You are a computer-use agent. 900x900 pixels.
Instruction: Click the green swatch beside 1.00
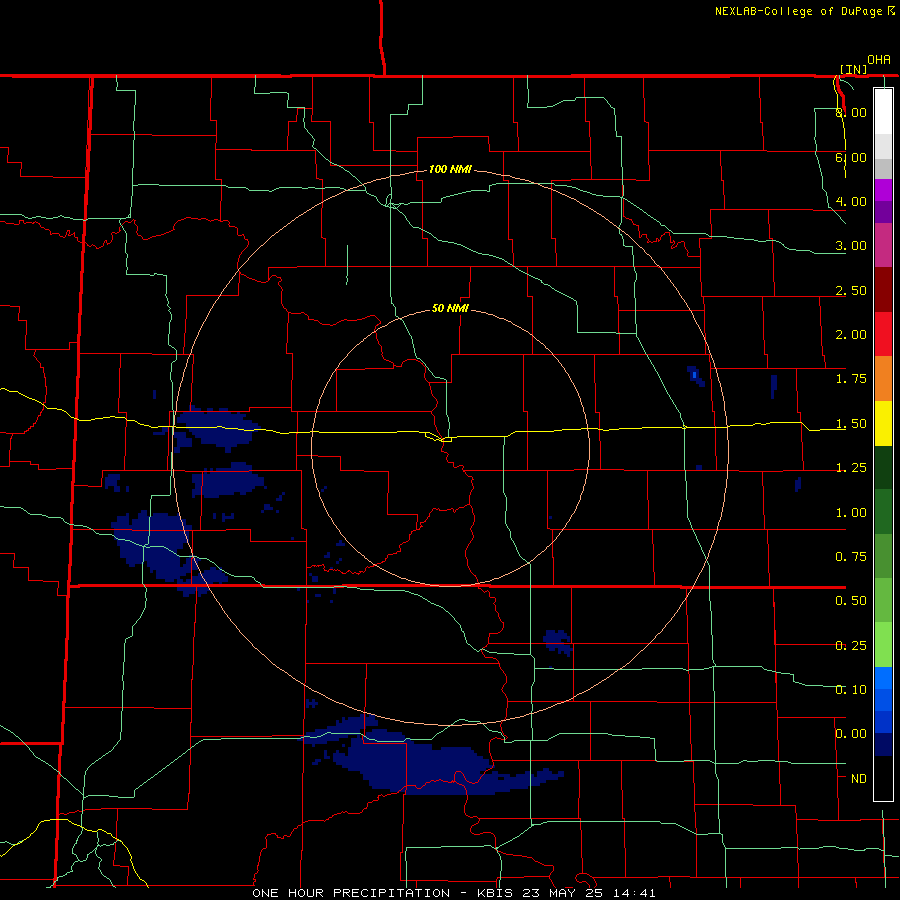pyautogui.click(x=883, y=512)
